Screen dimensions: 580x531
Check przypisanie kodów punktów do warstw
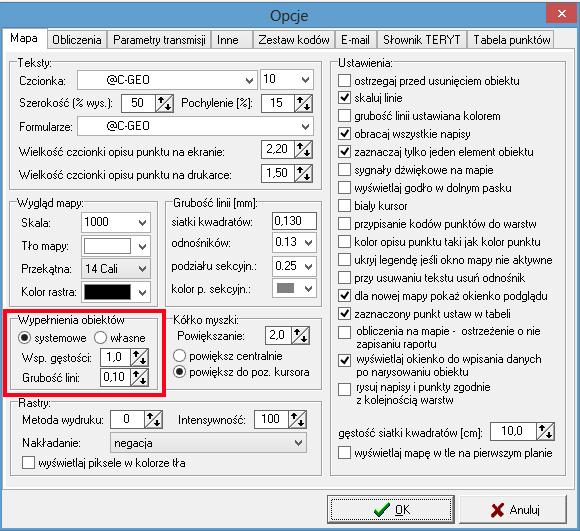[x=344, y=223]
